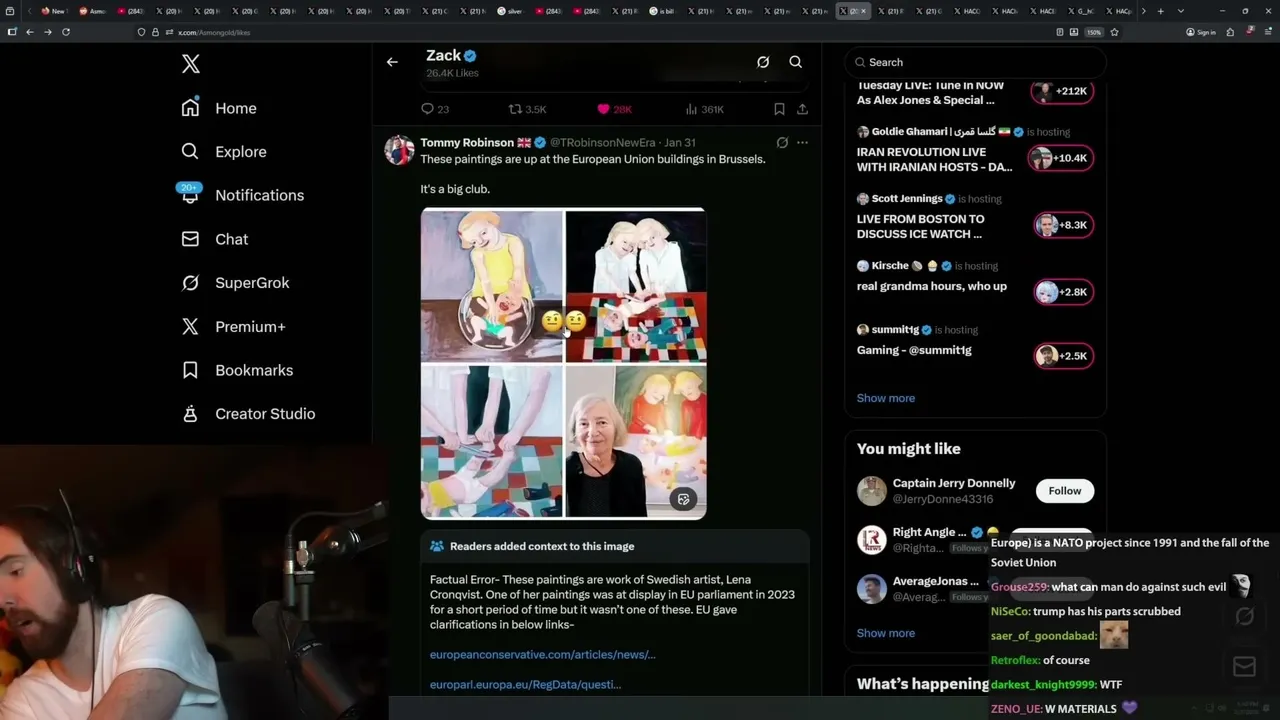Join the Alex Jones Tuesday LIVE space

point(931,93)
